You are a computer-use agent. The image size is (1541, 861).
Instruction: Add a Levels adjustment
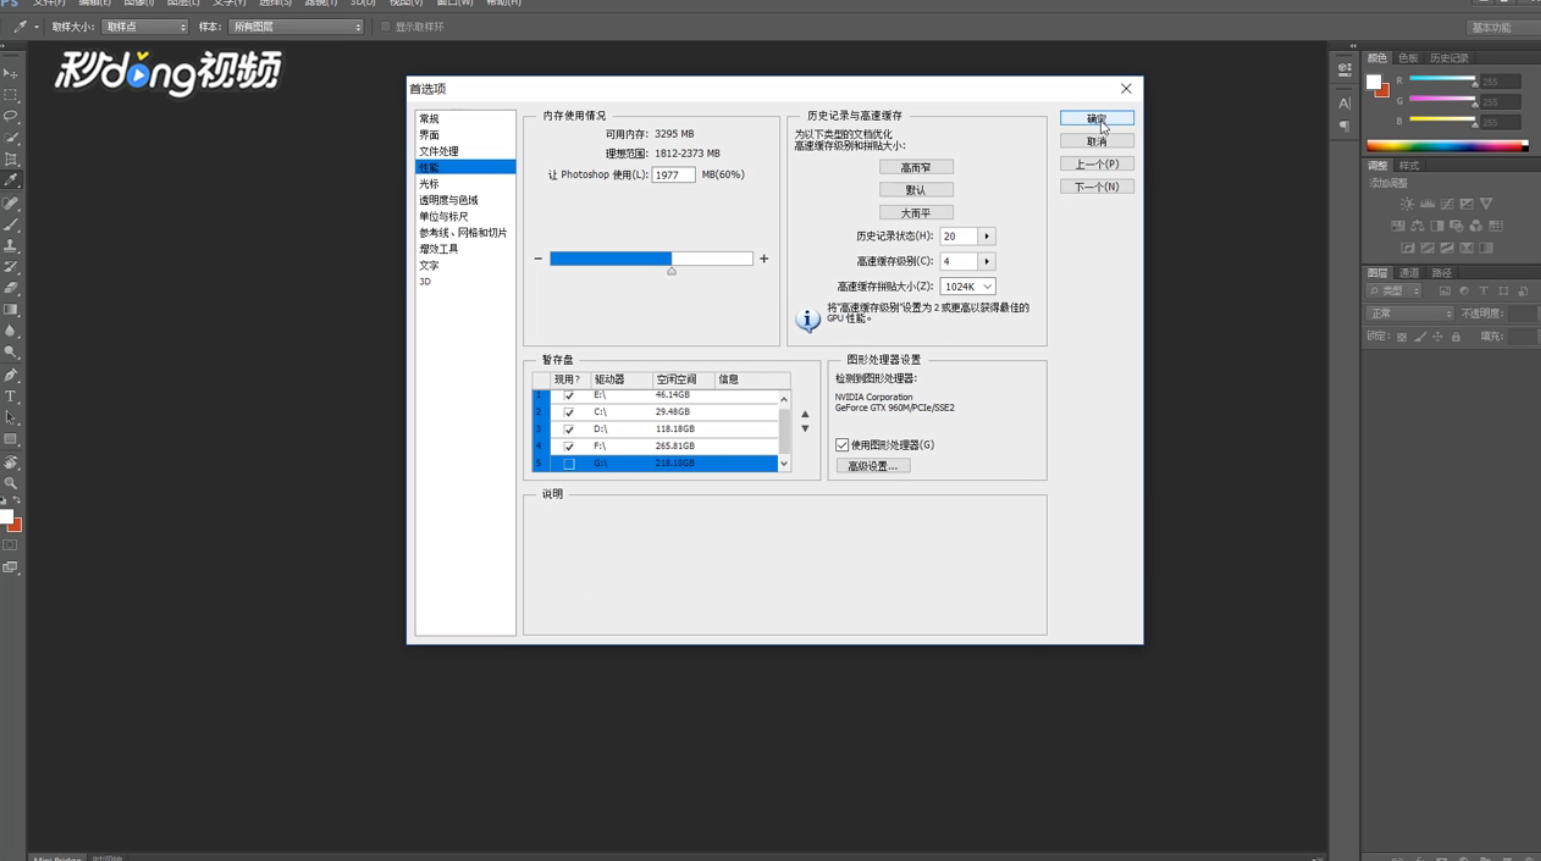point(1427,204)
